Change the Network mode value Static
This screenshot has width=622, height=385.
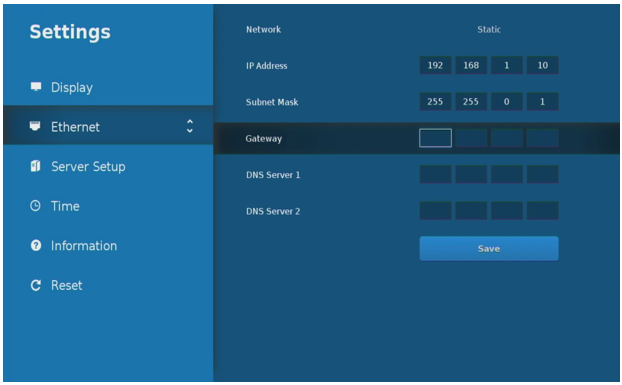489,29
